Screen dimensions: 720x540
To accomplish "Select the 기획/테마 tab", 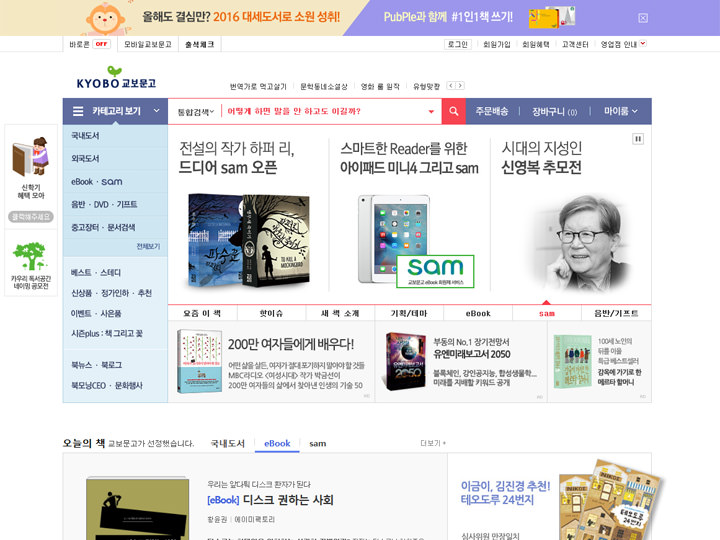I will [x=409, y=313].
